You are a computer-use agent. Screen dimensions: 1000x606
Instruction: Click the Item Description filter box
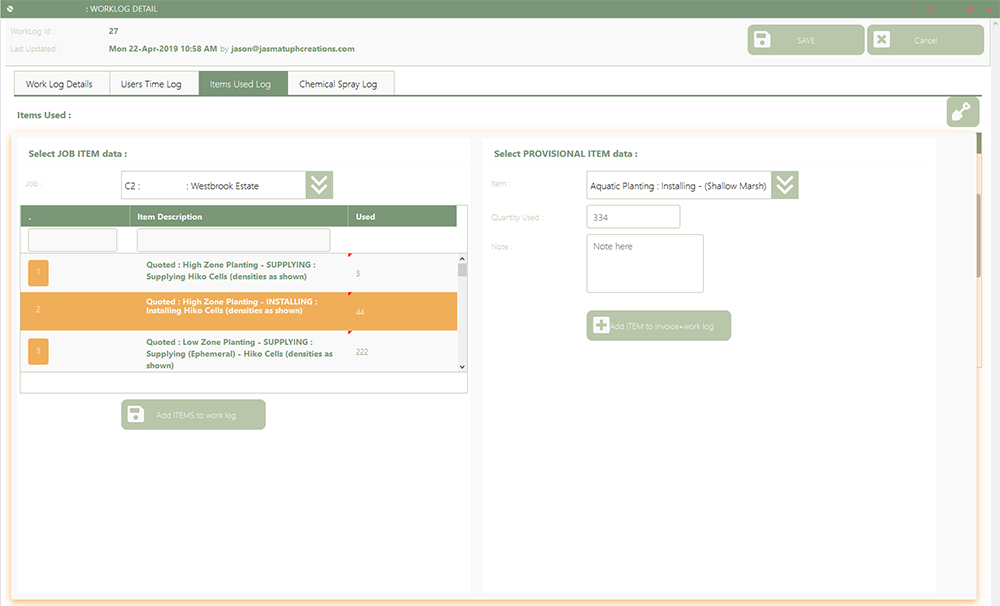[x=233, y=240]
